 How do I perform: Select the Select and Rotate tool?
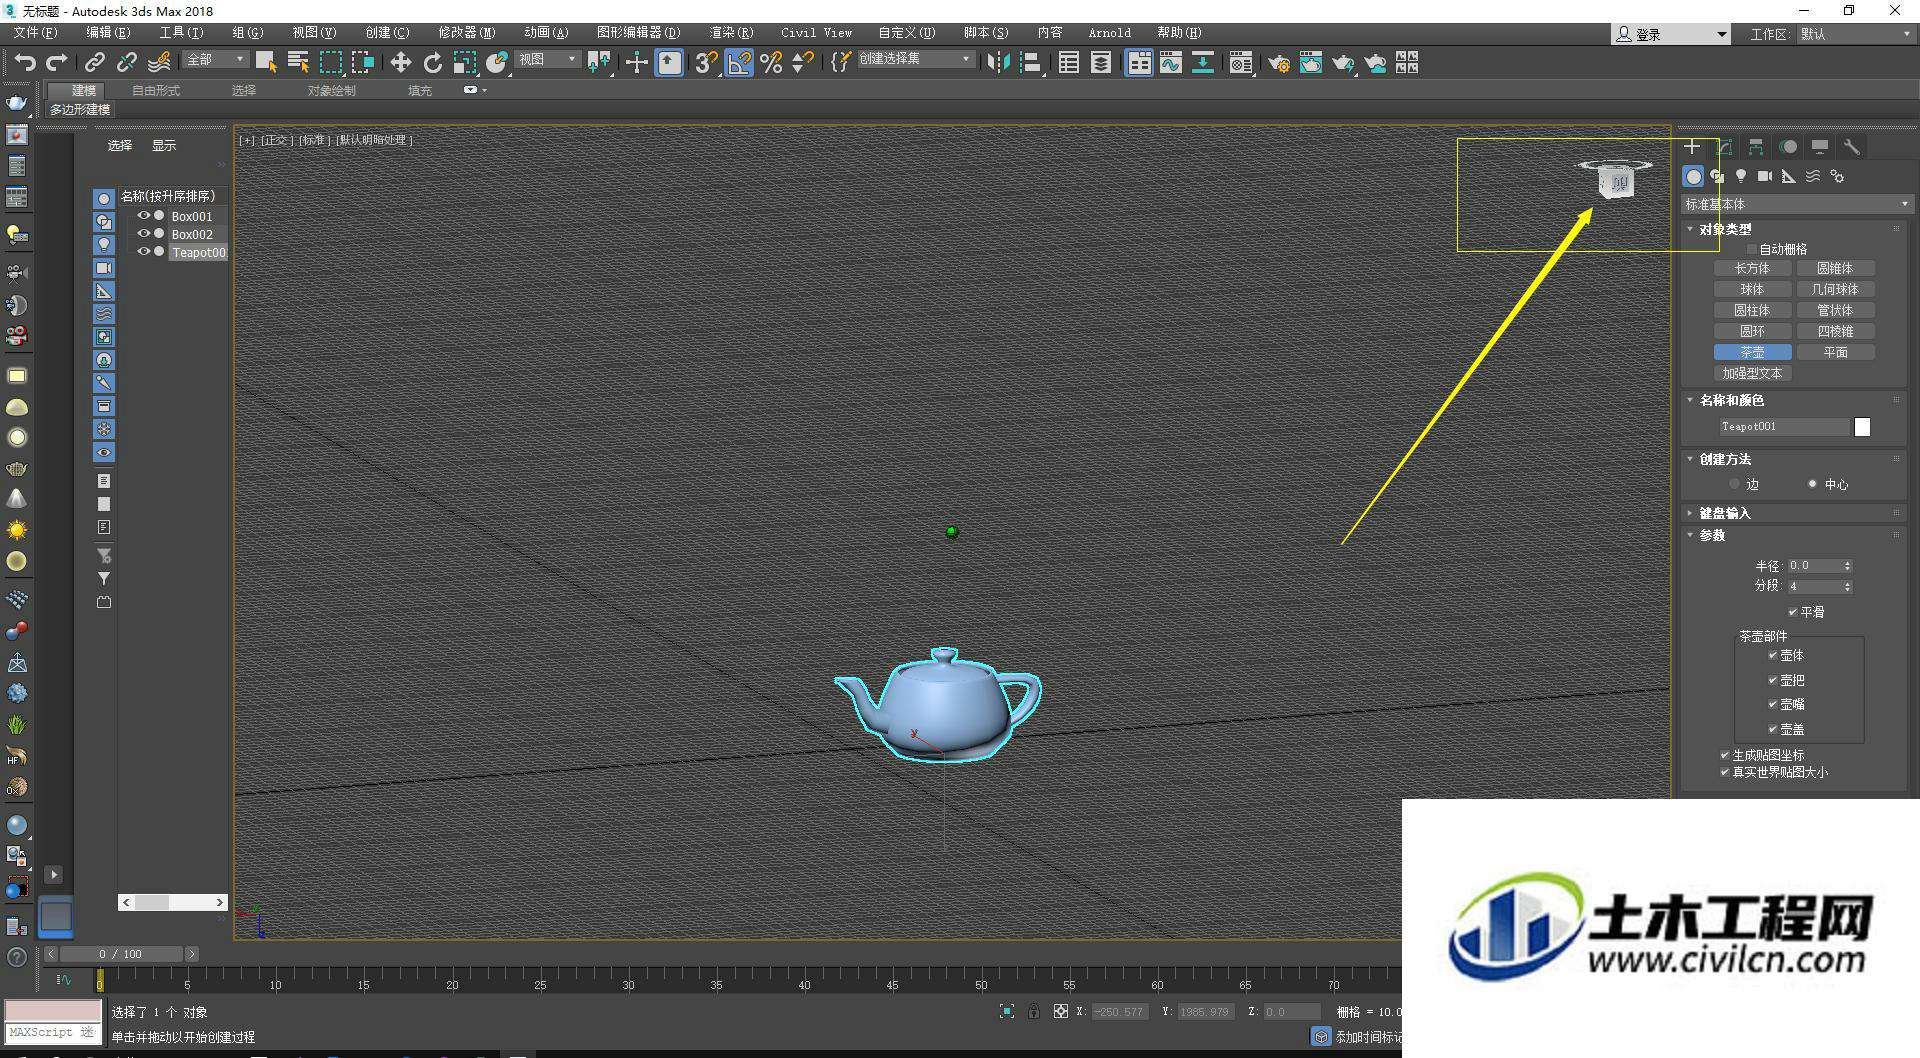click(x=432, y=63)
